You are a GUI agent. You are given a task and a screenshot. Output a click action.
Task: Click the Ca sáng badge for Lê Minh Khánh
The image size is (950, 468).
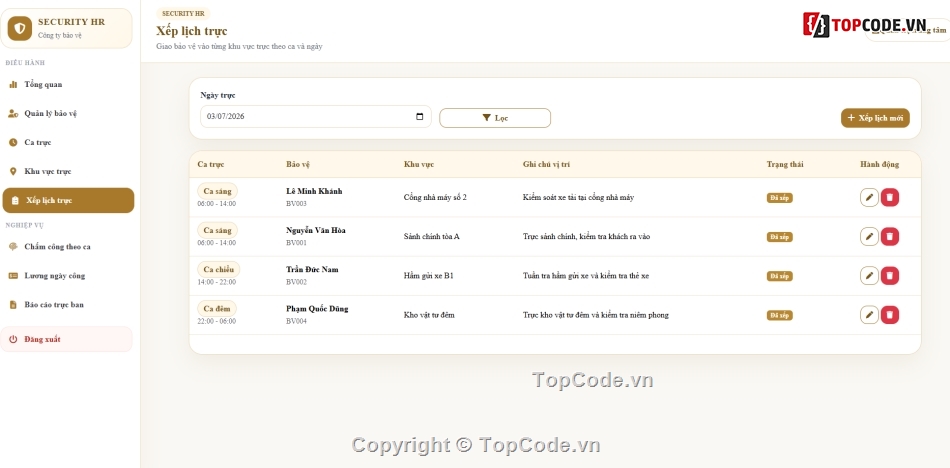coord(218,191)
